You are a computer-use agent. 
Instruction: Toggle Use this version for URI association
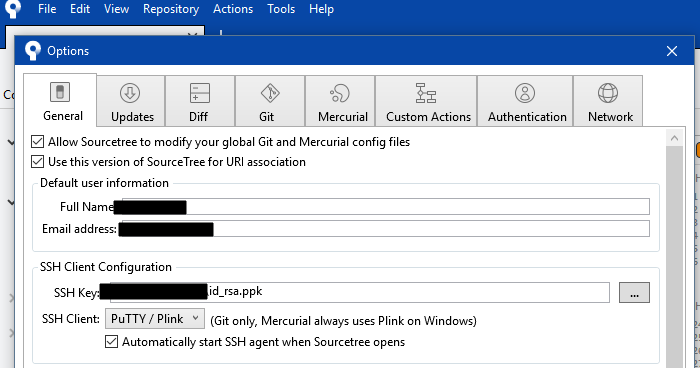pos(38,161)
